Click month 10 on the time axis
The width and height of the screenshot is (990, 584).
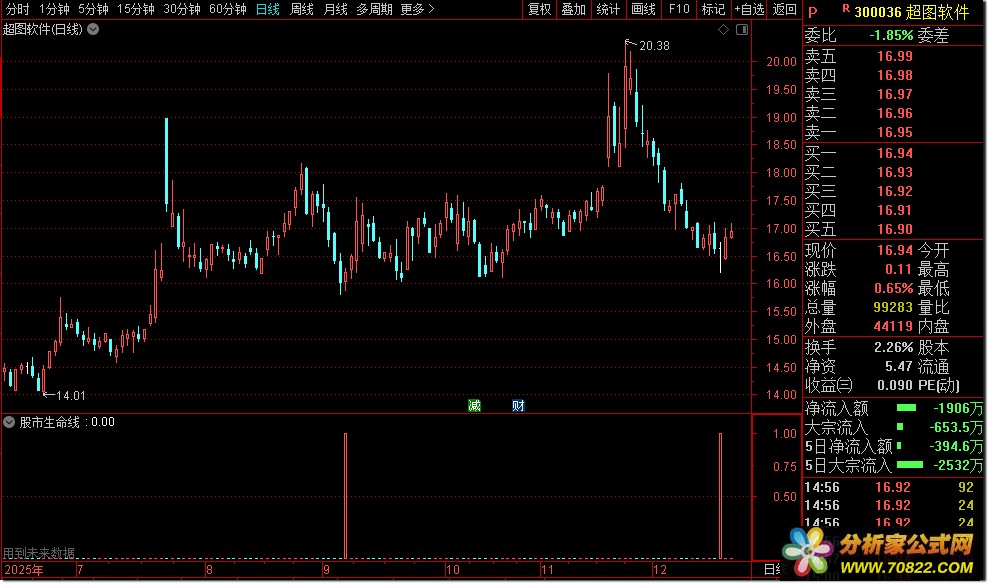(x=453, y=570)
